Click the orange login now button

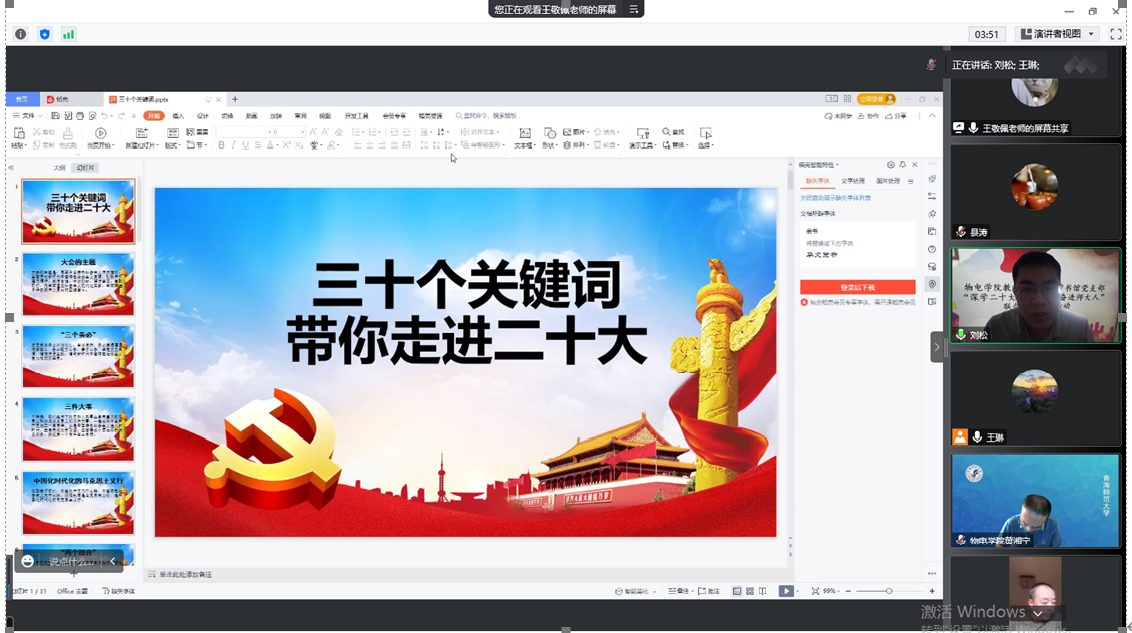pyautogui.click(x=876, y=99)
